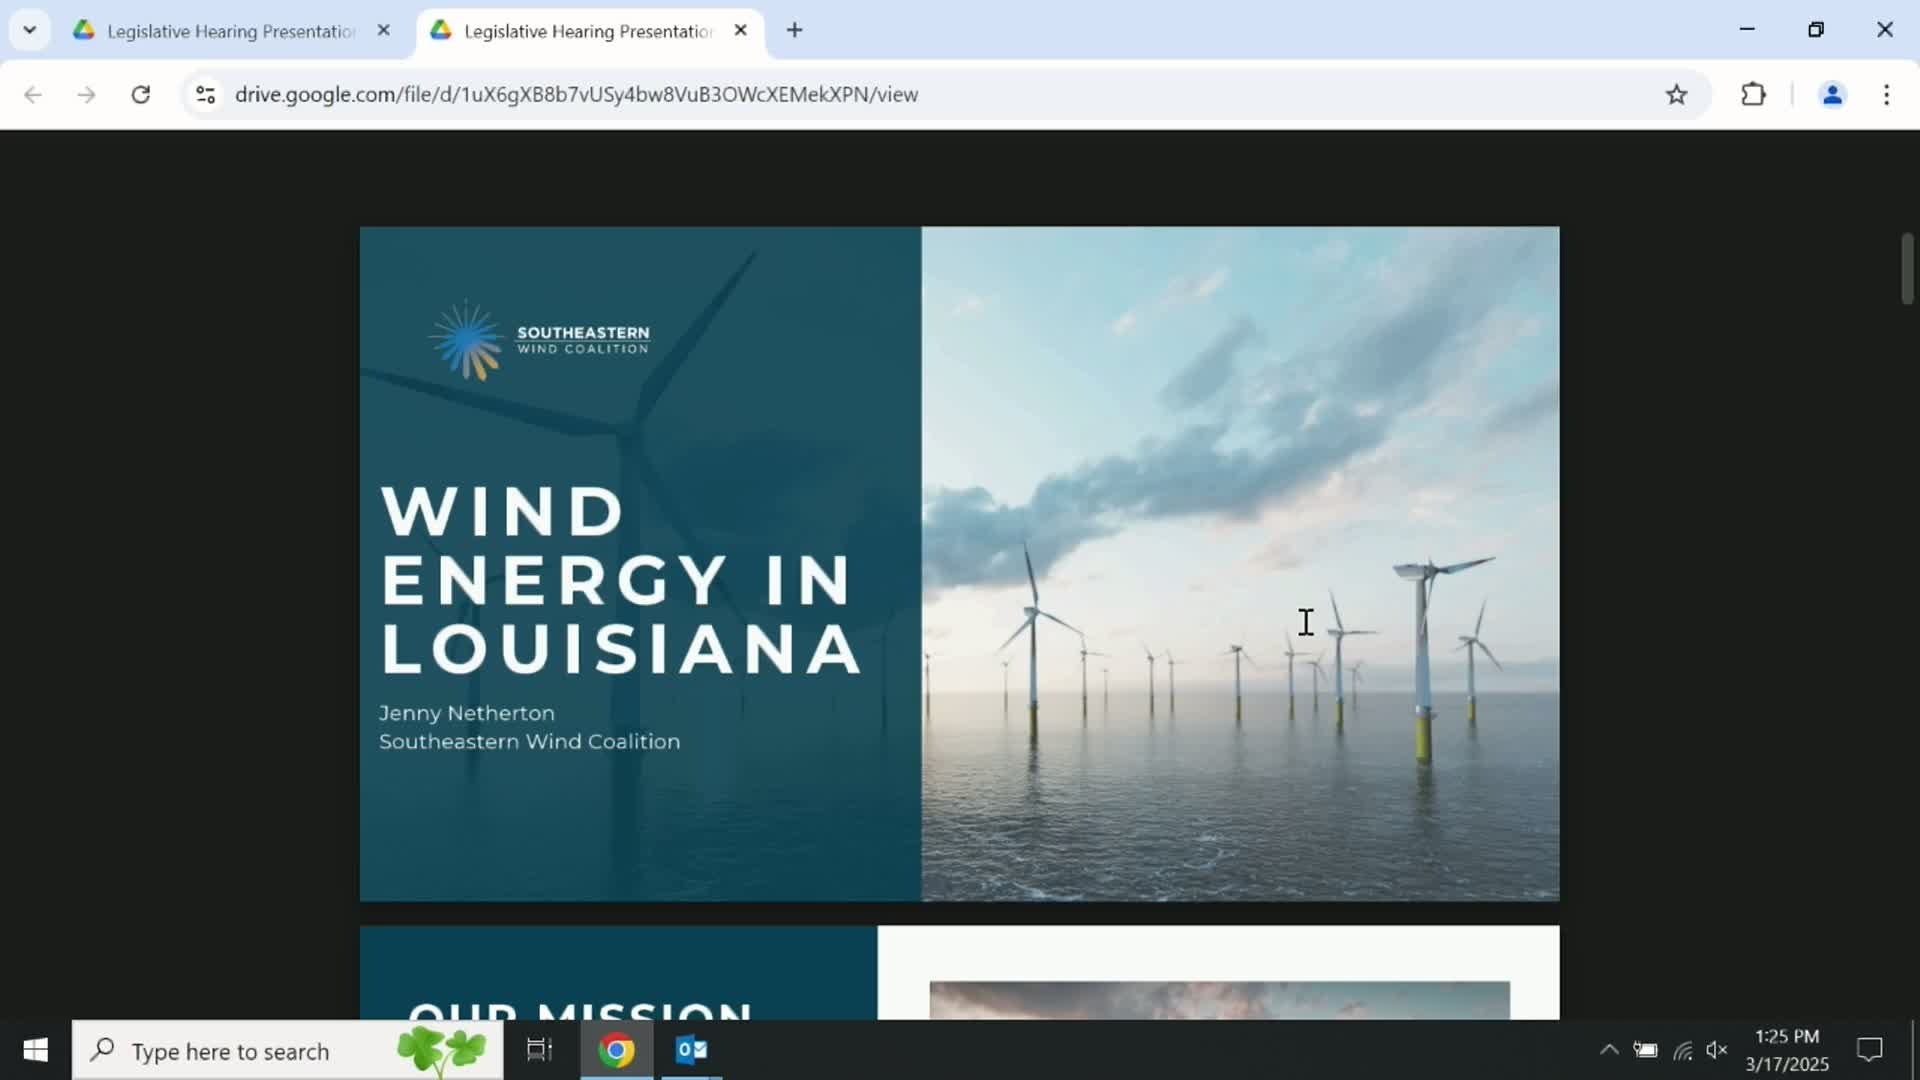This screenshot has width=1920, height=1080.
Task: Reload the current page
Action: 141,94
